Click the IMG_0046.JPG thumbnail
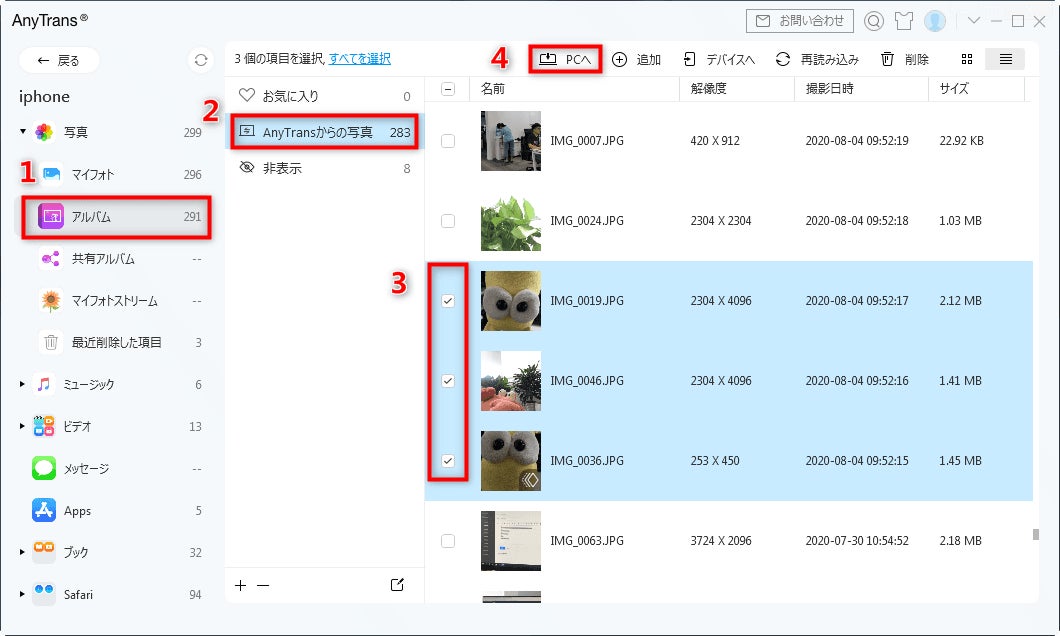 510,381
